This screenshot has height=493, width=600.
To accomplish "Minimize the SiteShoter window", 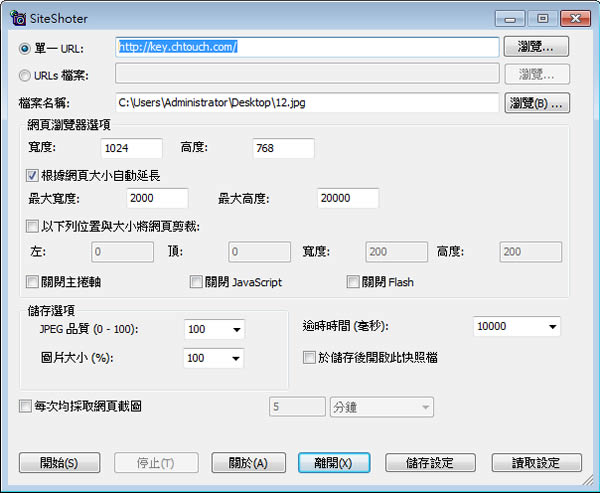I will click(x=510, y=18).
